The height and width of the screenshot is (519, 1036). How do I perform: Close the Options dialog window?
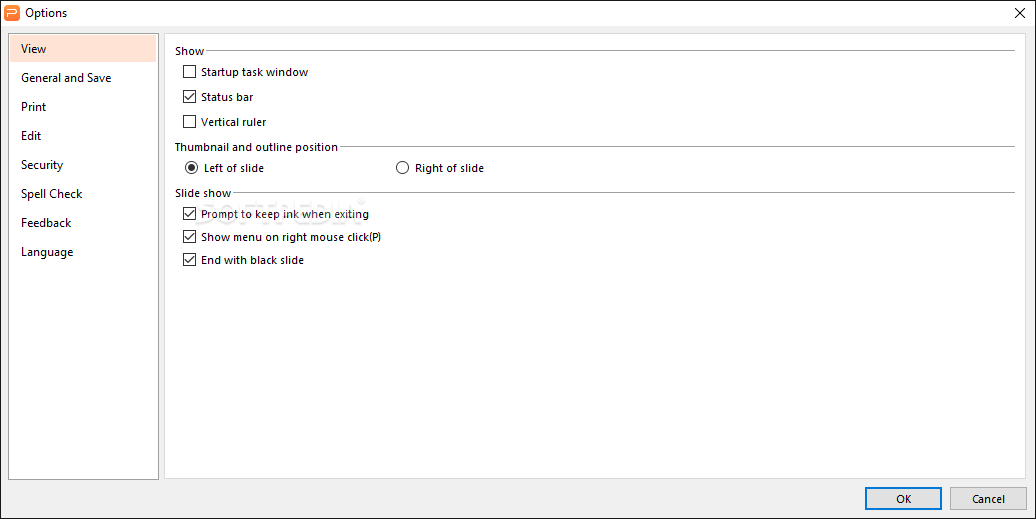point(1019,13)
